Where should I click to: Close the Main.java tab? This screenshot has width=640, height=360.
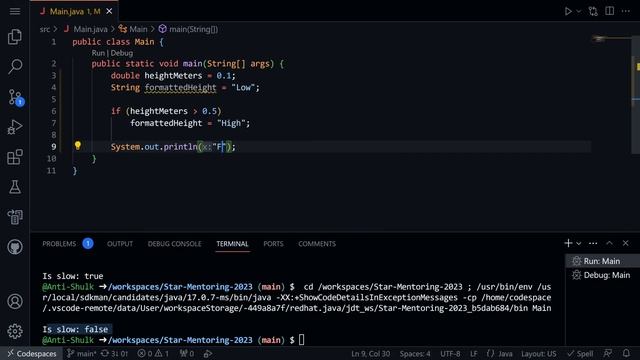pos(109,11)
